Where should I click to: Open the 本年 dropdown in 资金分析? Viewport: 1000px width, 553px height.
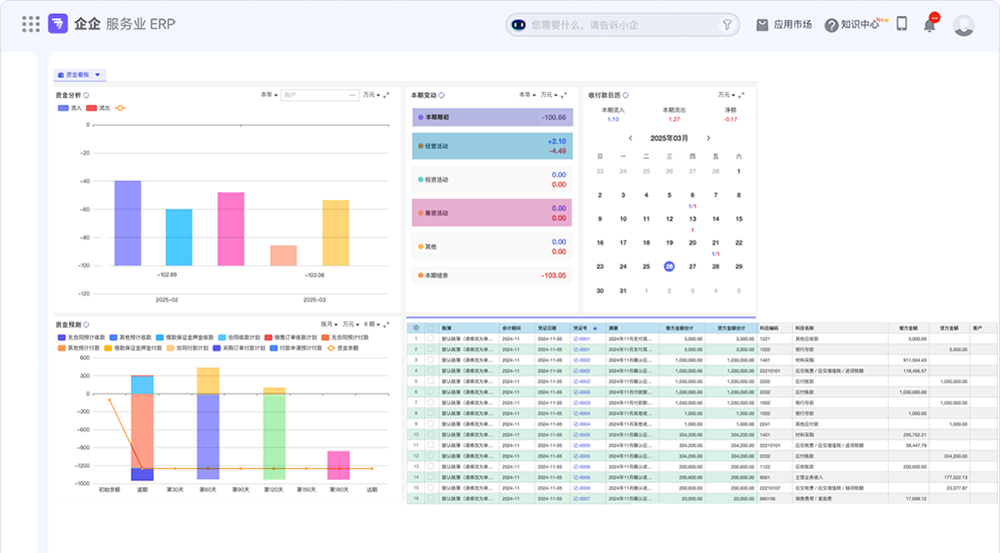pyautogui.click(x=268, y=95)
